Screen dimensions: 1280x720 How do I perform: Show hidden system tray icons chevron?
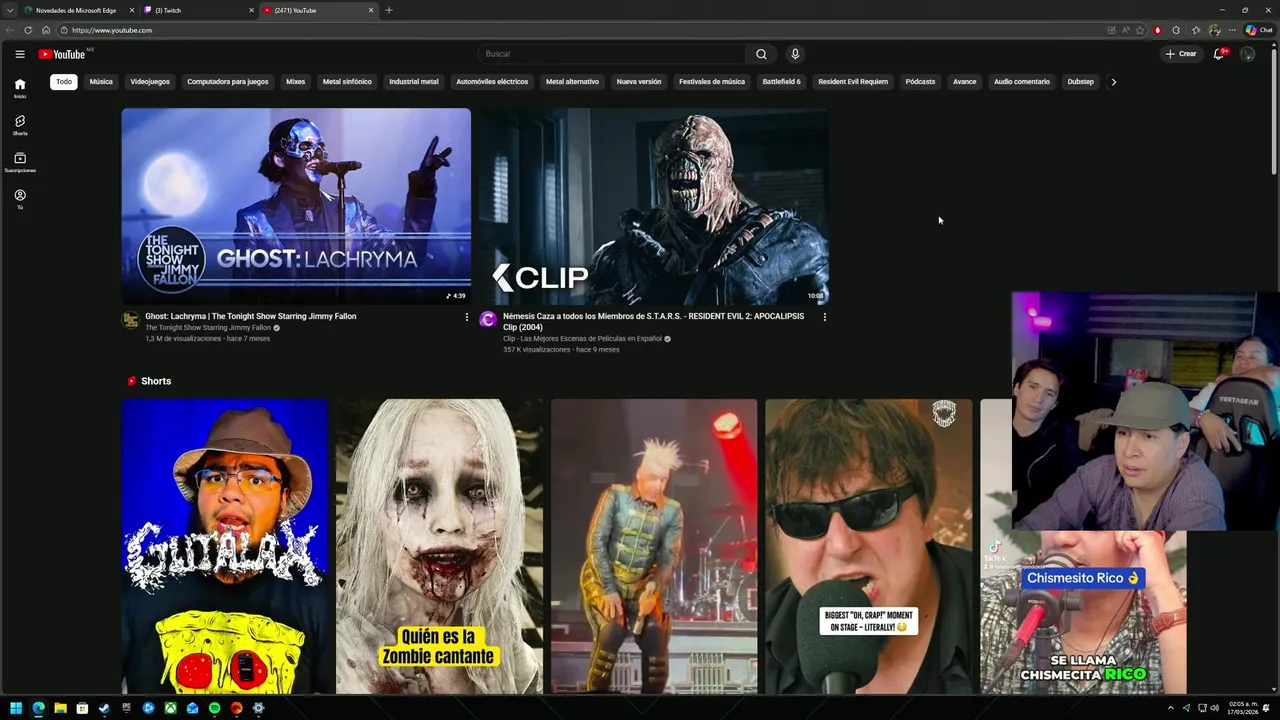(1171, 708)
